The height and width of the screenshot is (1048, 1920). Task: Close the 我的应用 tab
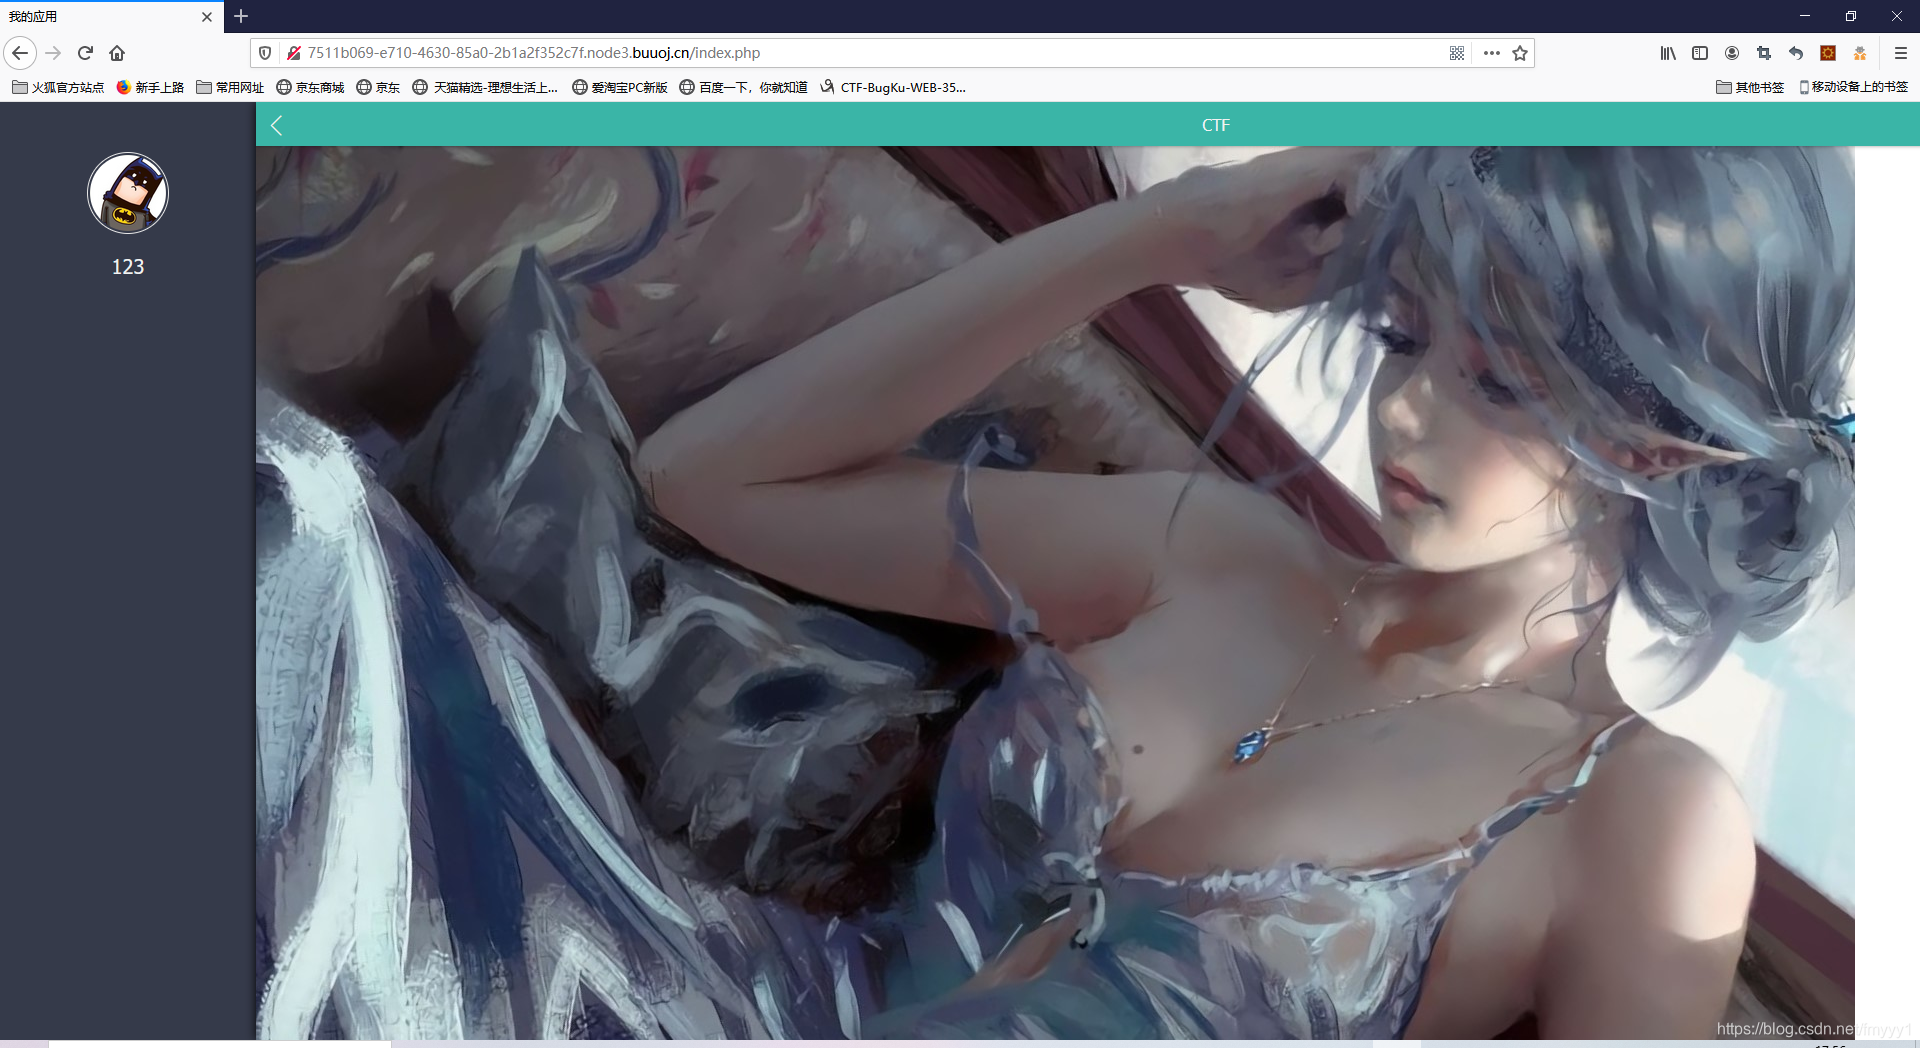207,17
